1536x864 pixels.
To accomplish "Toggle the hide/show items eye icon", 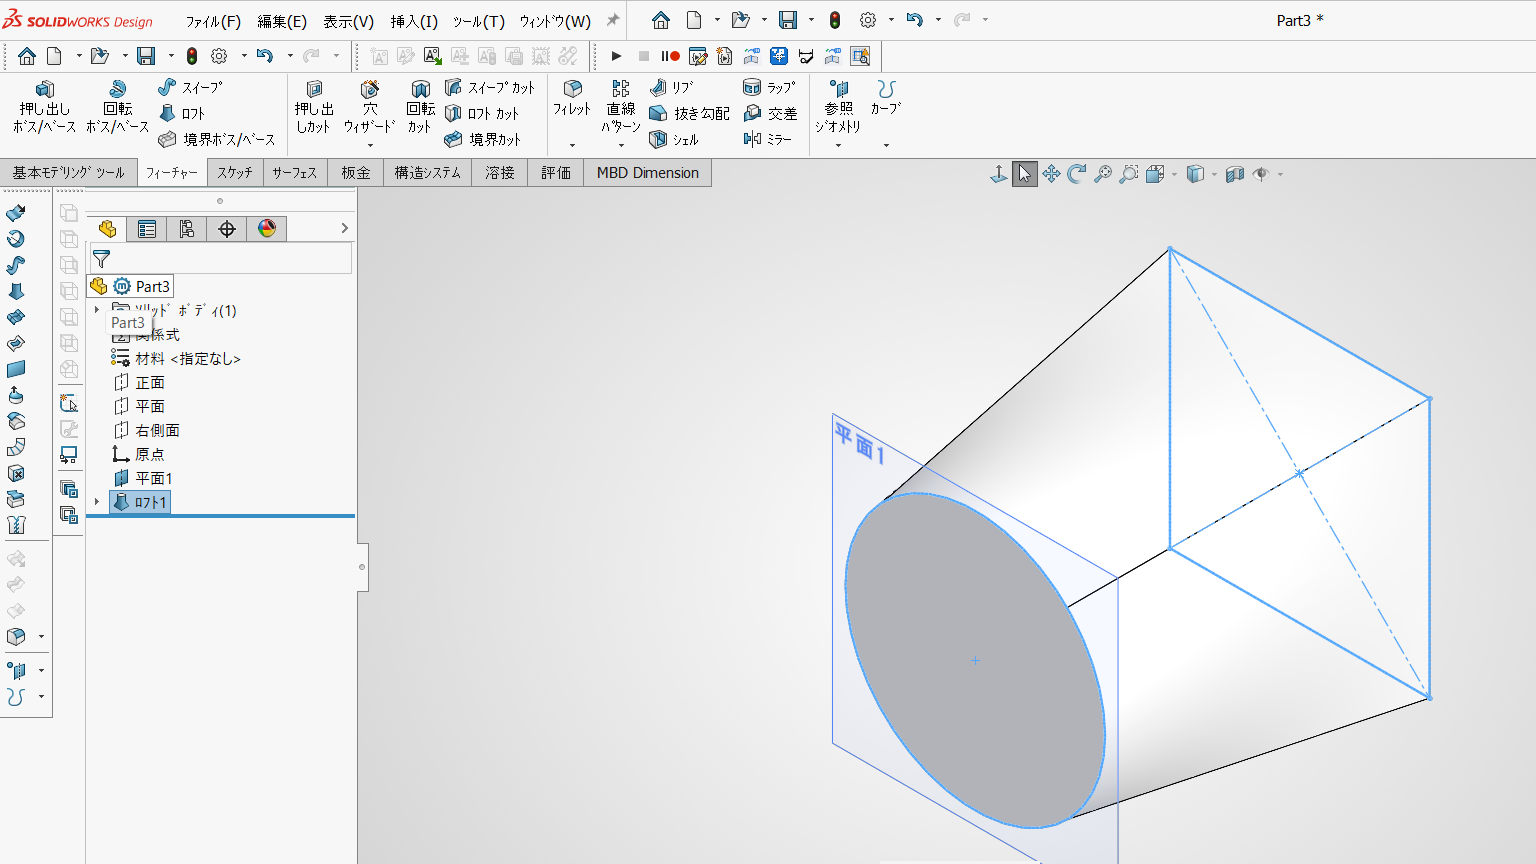I will [x=1261, y=174].
